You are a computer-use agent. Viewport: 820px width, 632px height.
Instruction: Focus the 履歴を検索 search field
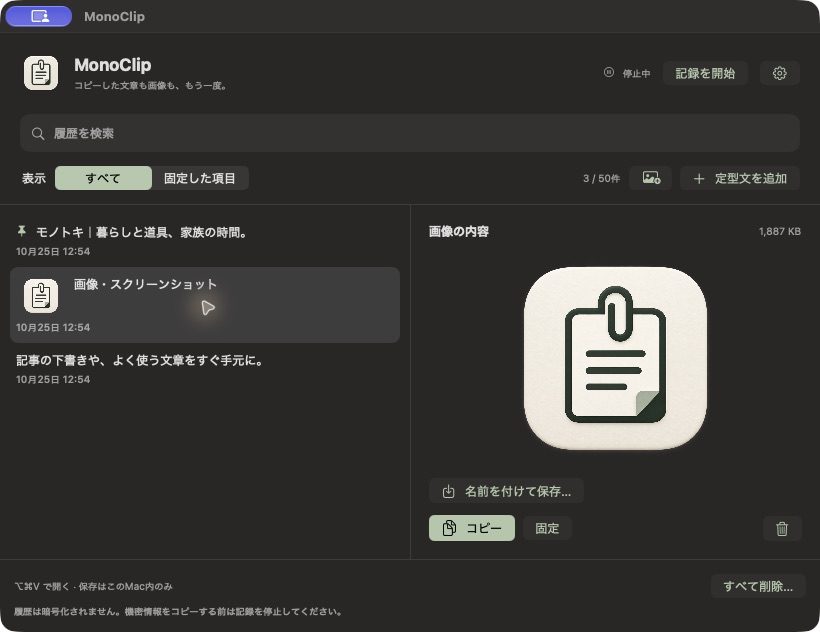click(410, 133)
